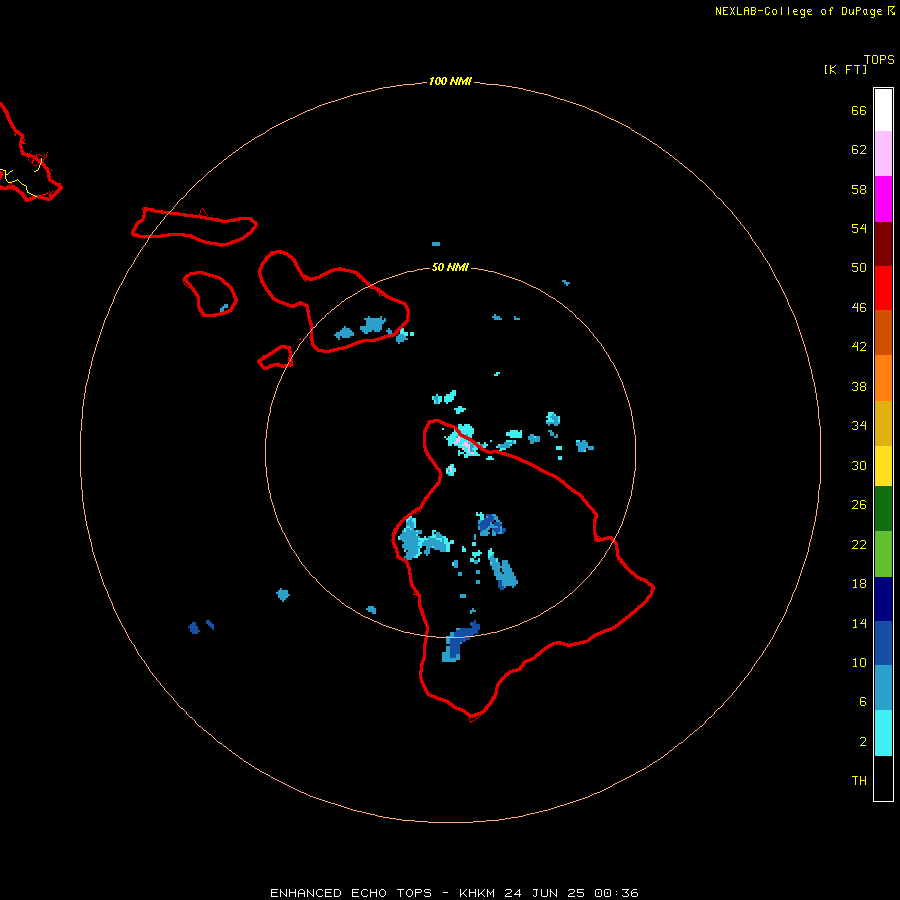900x900 pixels.
Task: Click the gold legend swatch
Action: pyautogui.click(x=883, y=423)
